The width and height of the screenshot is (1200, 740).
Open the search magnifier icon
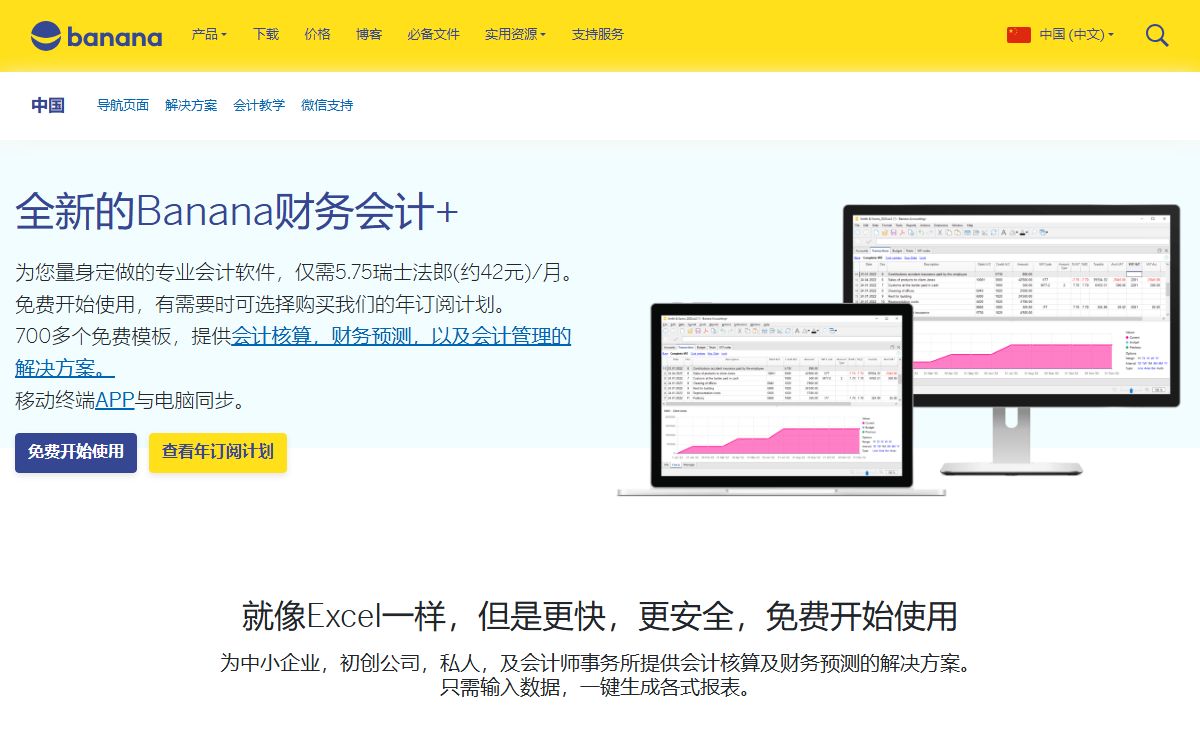point(1157,35)
